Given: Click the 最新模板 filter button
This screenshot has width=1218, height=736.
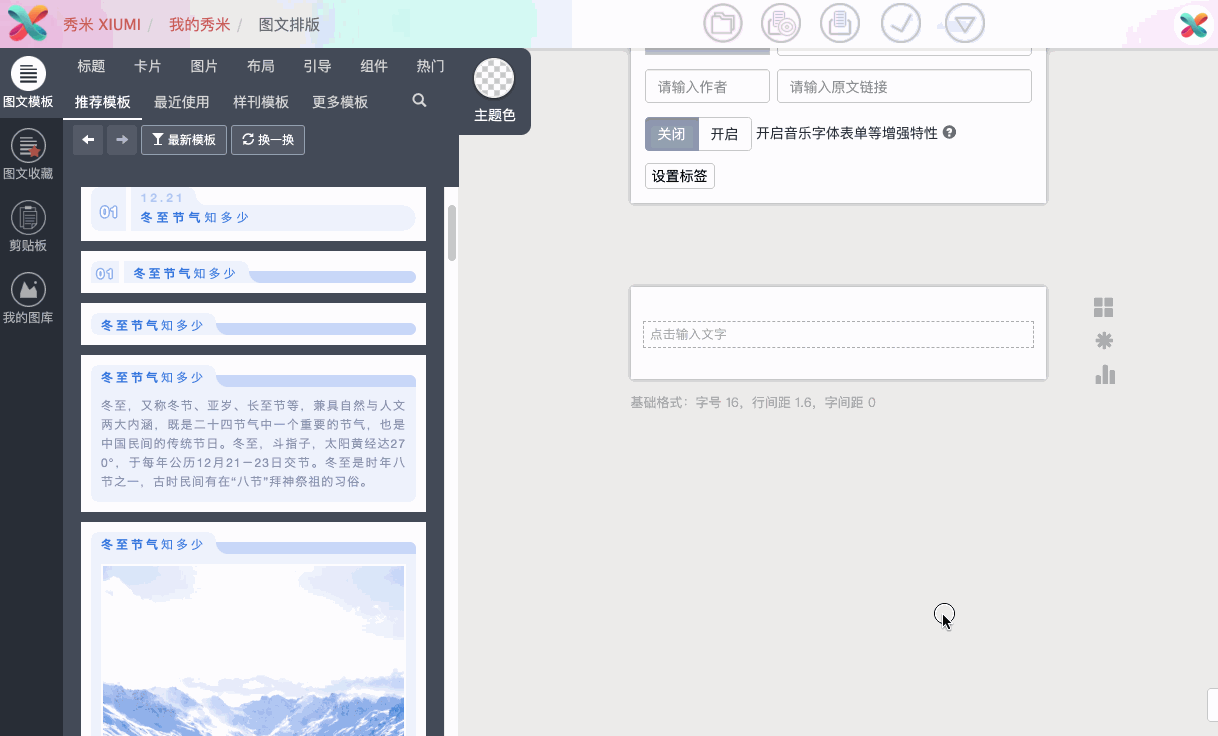Looking at the screenshot, I should [x=184, y=140].
